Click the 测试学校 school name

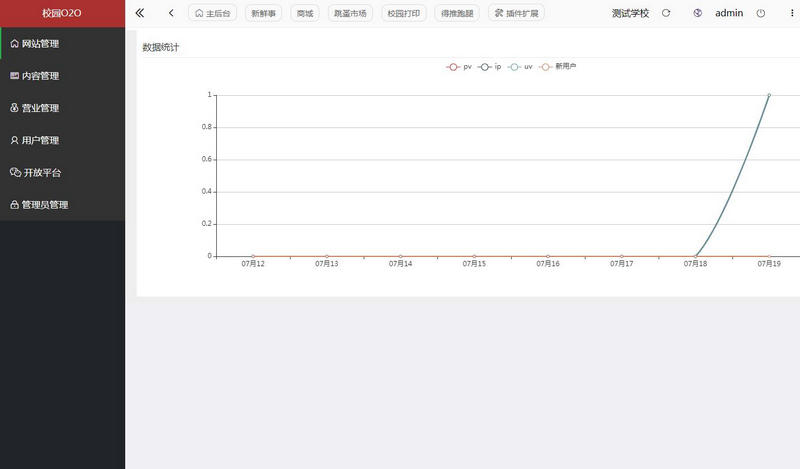tap(631, 13)
